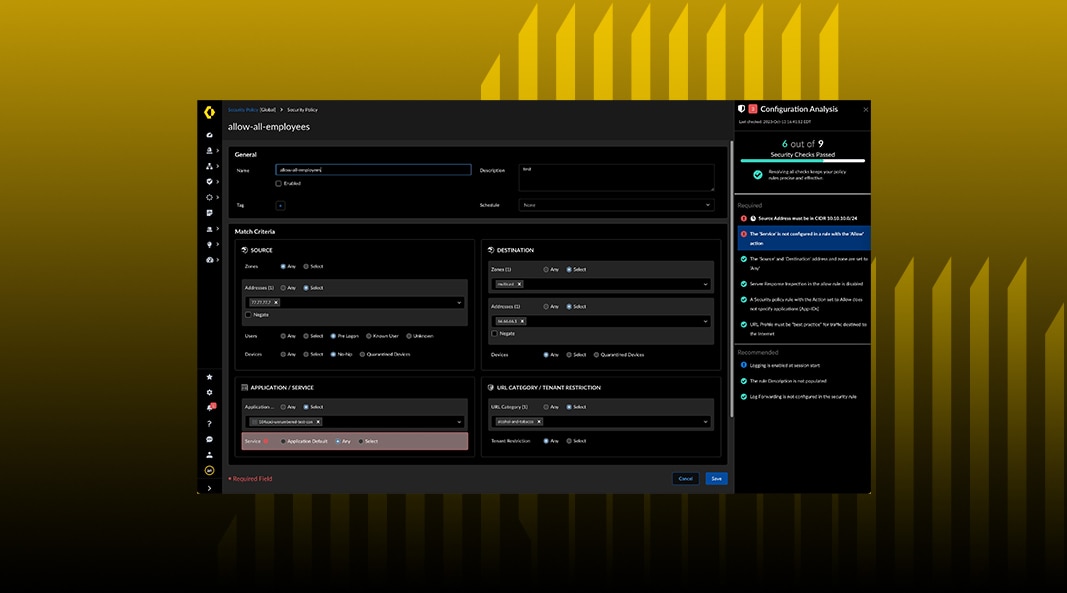
Task: Open settings gear icon in lower sidebar
Action: [x=209, y=393]
